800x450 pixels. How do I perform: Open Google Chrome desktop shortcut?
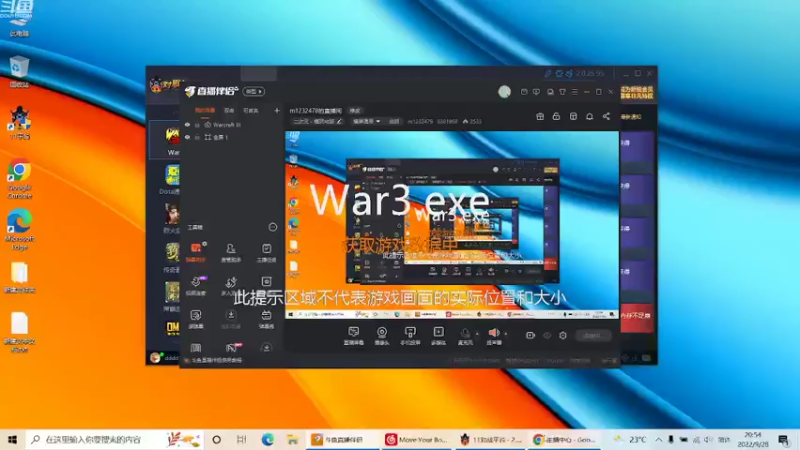(19, 179)
